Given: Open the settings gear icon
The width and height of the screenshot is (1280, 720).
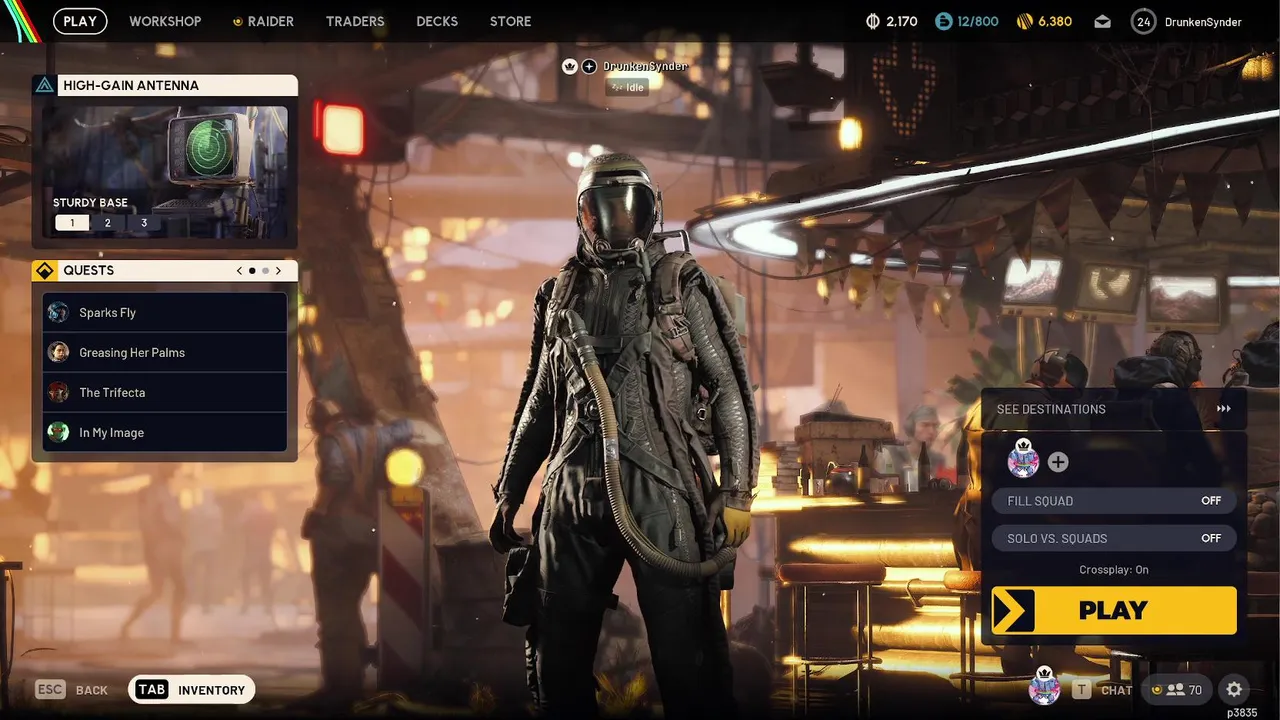Looking at the screenshot, I should pyautogui.click(x=1234, y=689).
